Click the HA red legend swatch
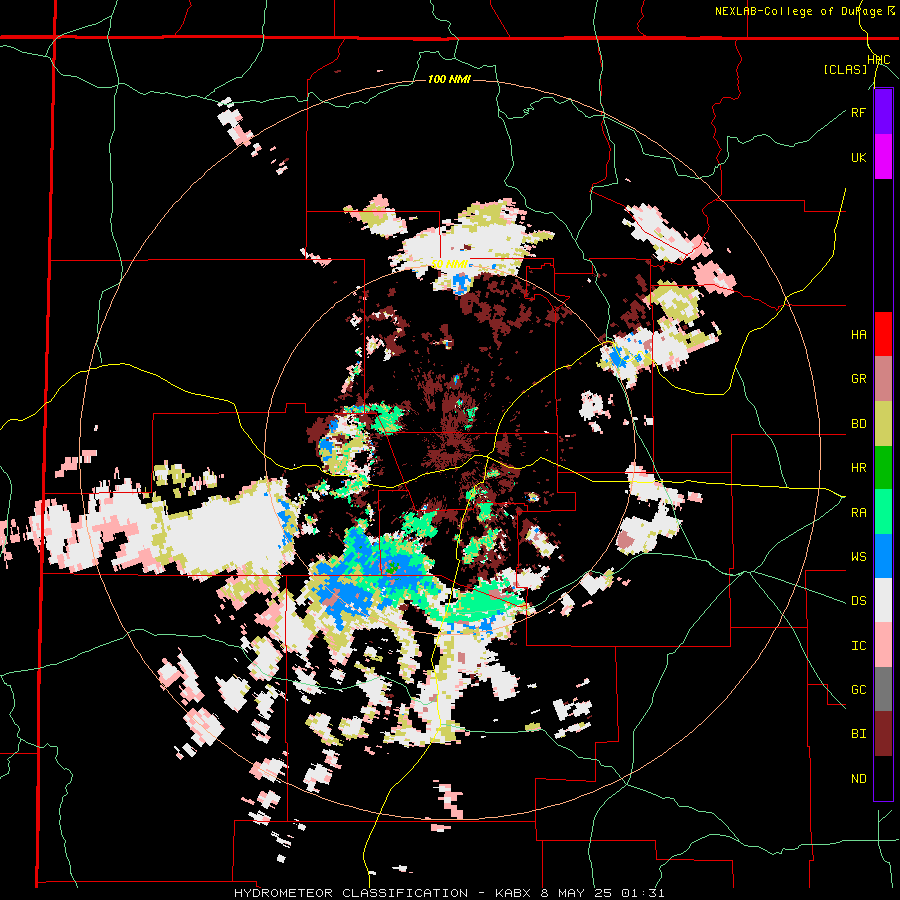The height and width of the screenshot is (900, 900). pos(883,334)
